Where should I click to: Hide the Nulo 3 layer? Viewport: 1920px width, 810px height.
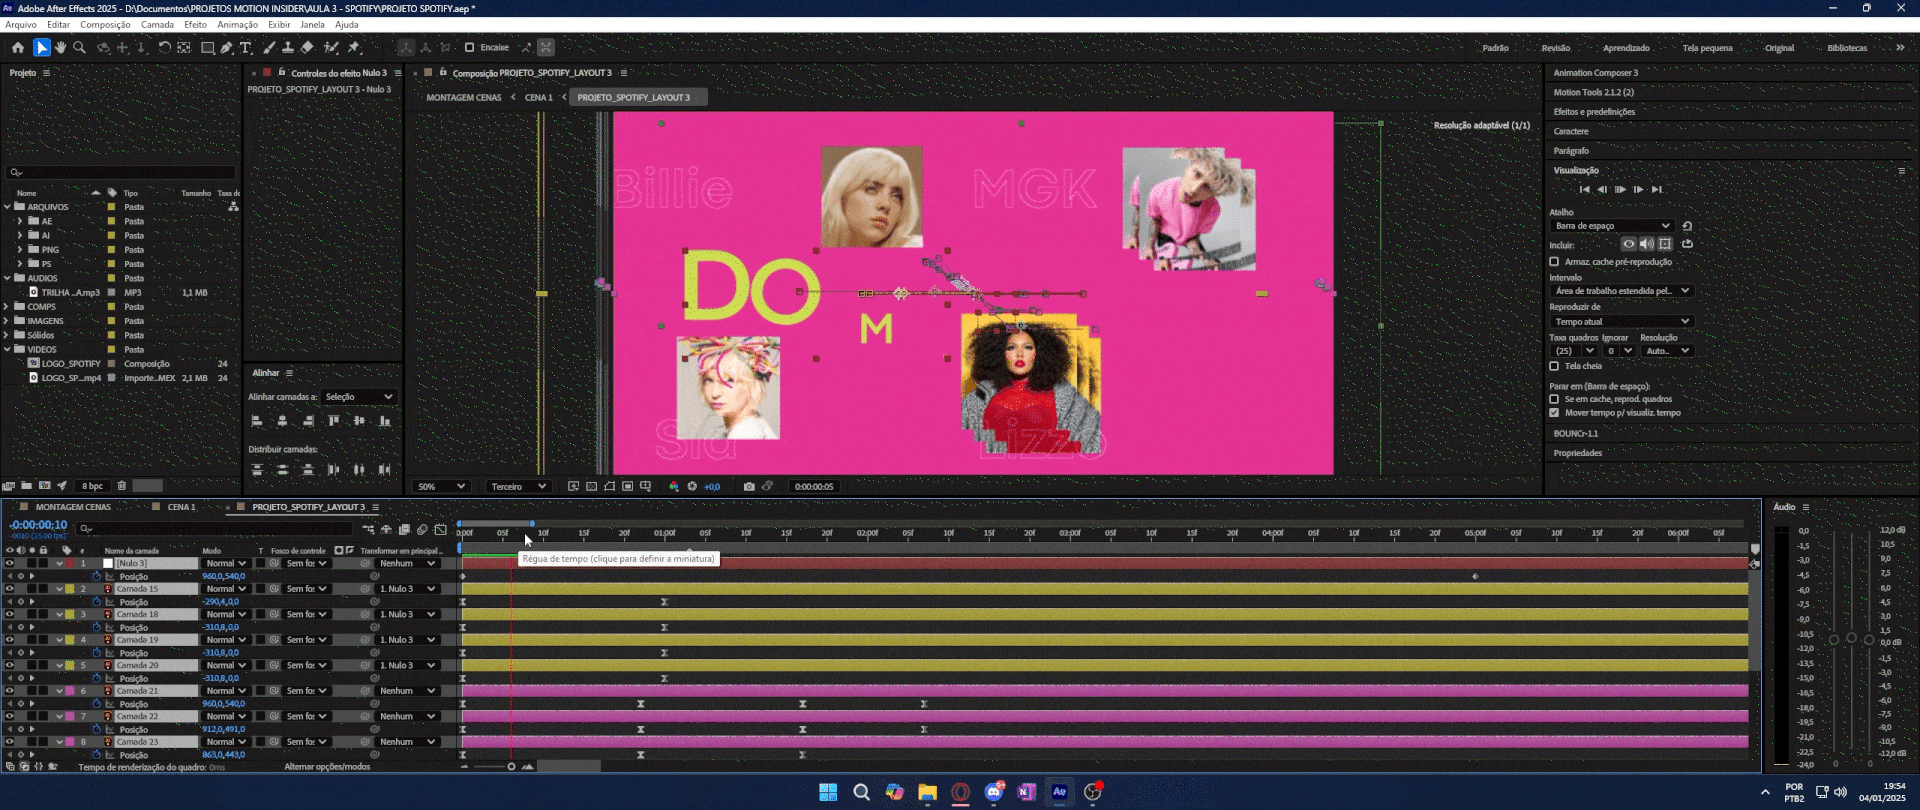click(x=9, y=563)
